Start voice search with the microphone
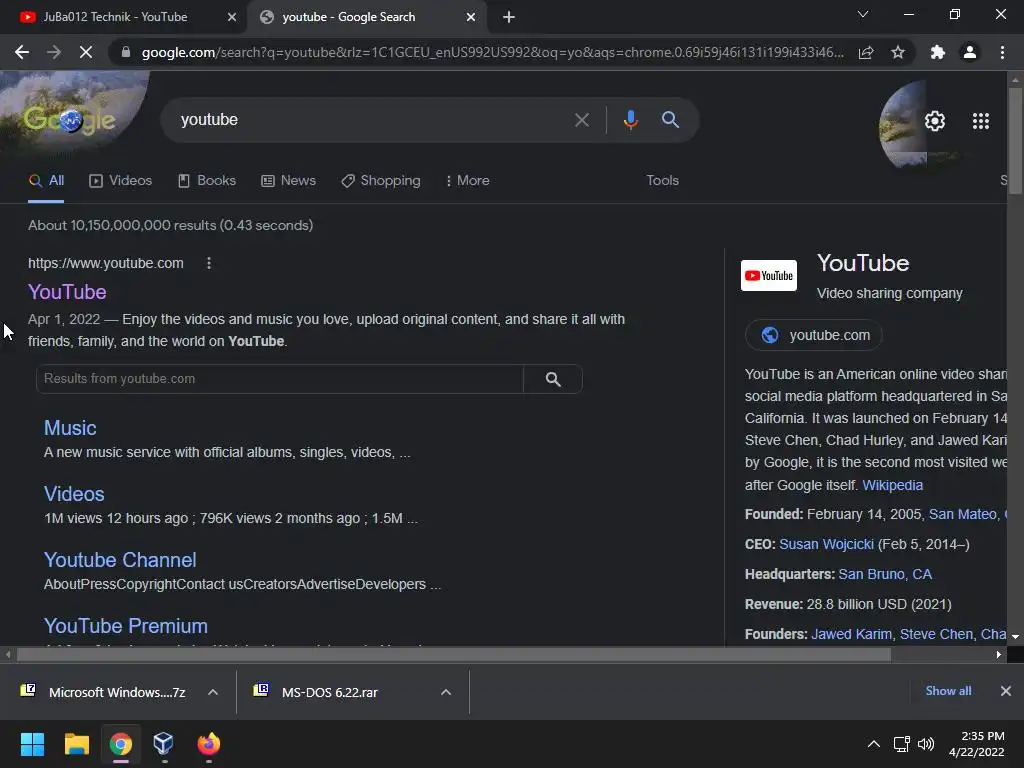 coord(630,120)
